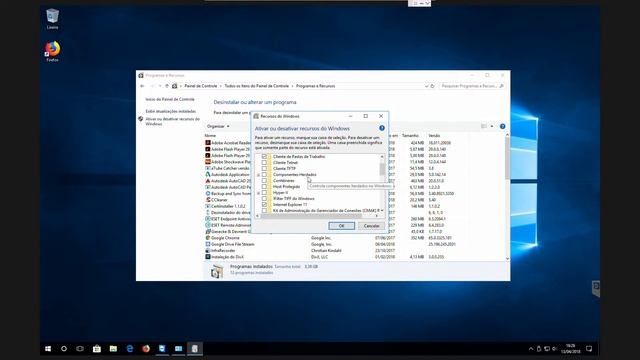Screen dimensions: 640x360
Task: Click features list vertical scrollbar thumb
Action: pyautogui.click(x=382, y=169)
